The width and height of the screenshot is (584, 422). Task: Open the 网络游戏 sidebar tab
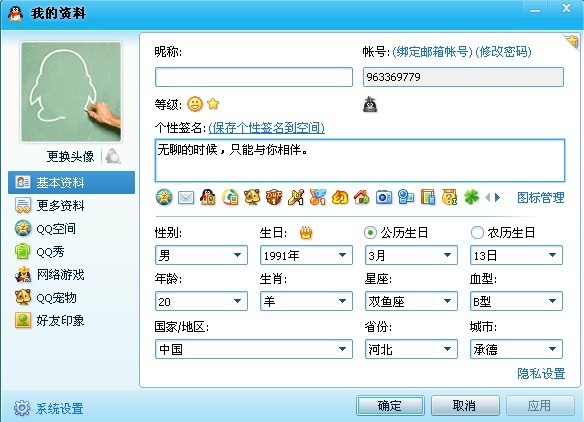72,275
